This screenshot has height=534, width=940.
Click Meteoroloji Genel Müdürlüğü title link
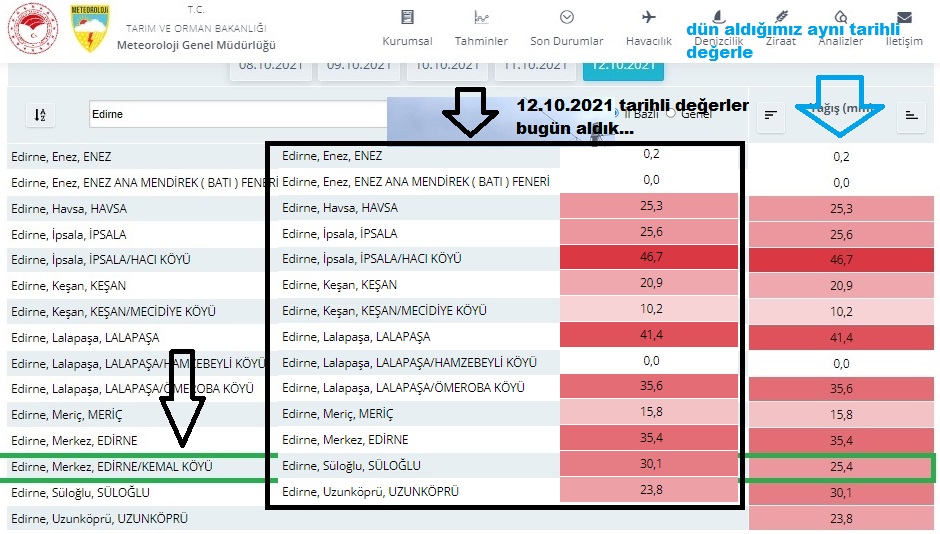195,45
